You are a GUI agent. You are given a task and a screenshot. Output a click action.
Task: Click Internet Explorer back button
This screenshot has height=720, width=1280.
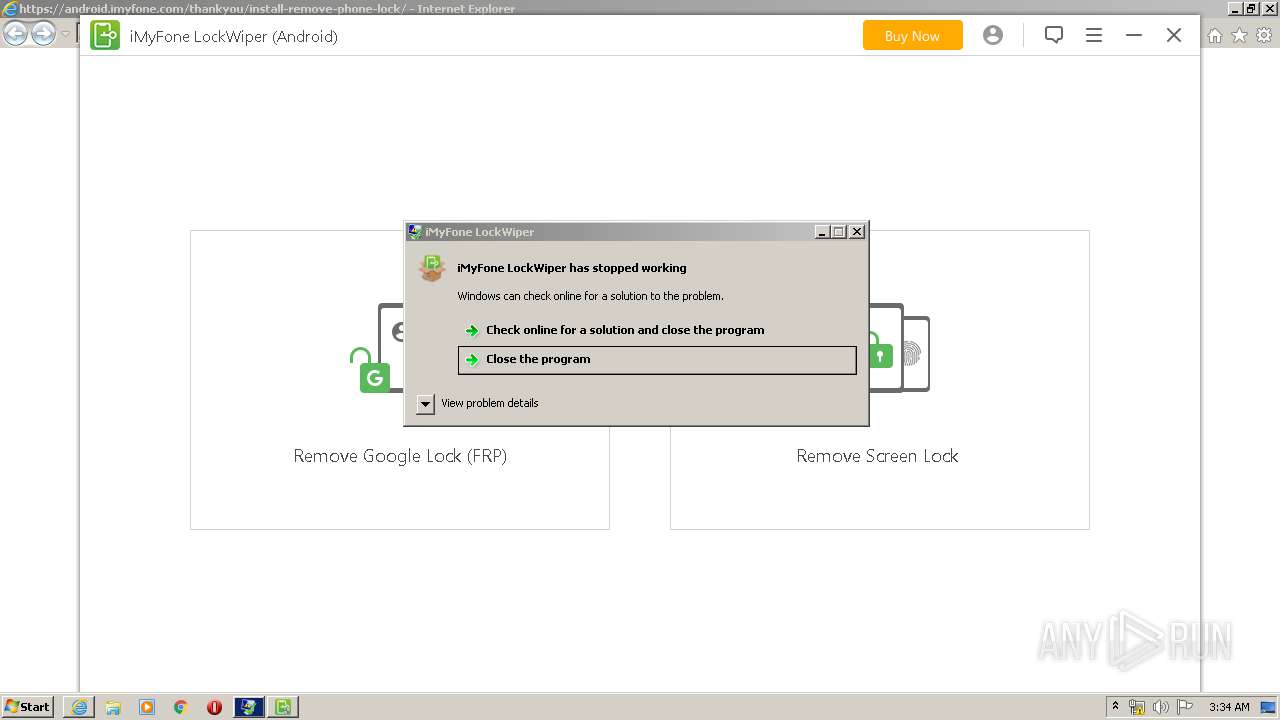pos(15,35)
